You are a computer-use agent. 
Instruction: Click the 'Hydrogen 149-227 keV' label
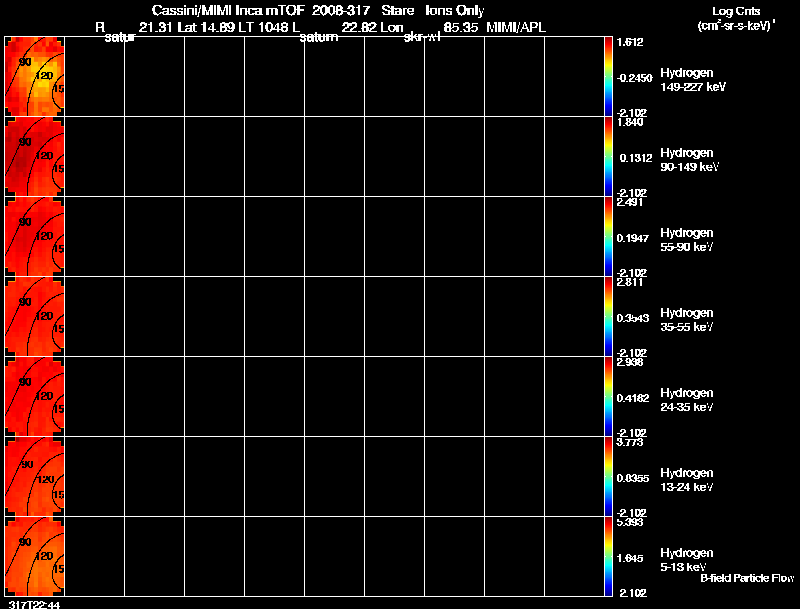coord(693,80)
